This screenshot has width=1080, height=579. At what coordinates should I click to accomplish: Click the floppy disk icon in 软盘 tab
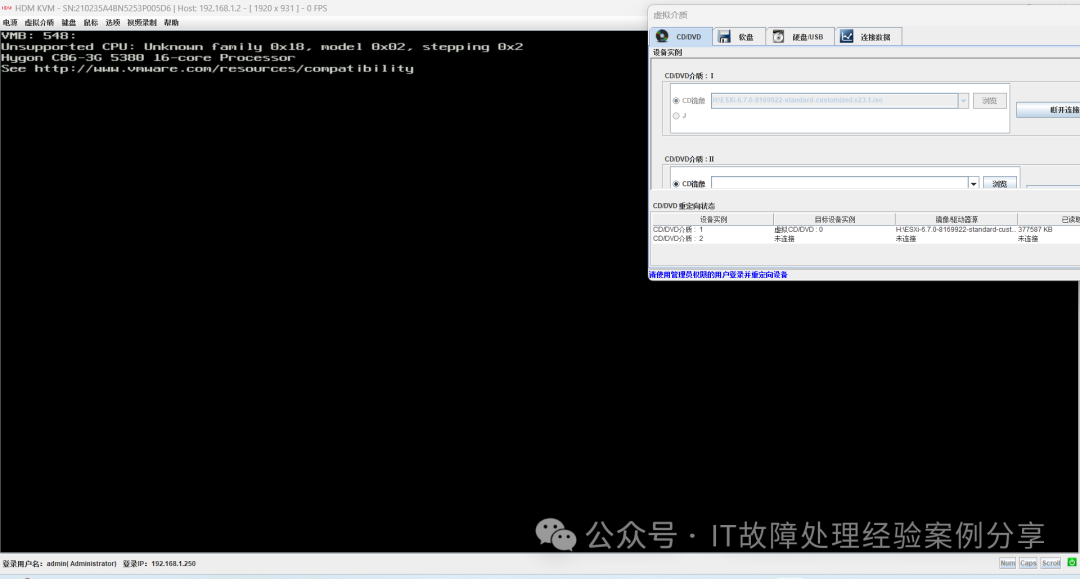pos(724,36)
